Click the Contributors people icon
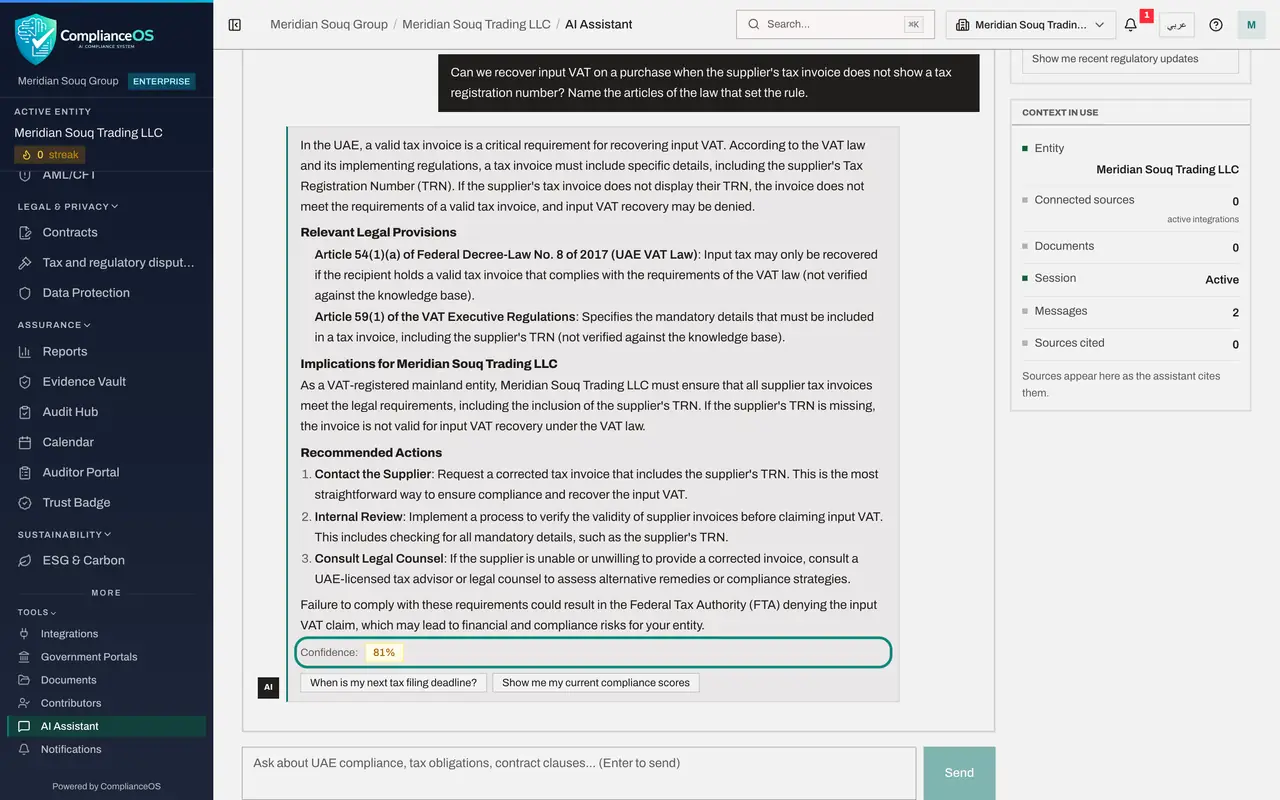Viewport: 1280px width, 800px height. coord(24,703)
